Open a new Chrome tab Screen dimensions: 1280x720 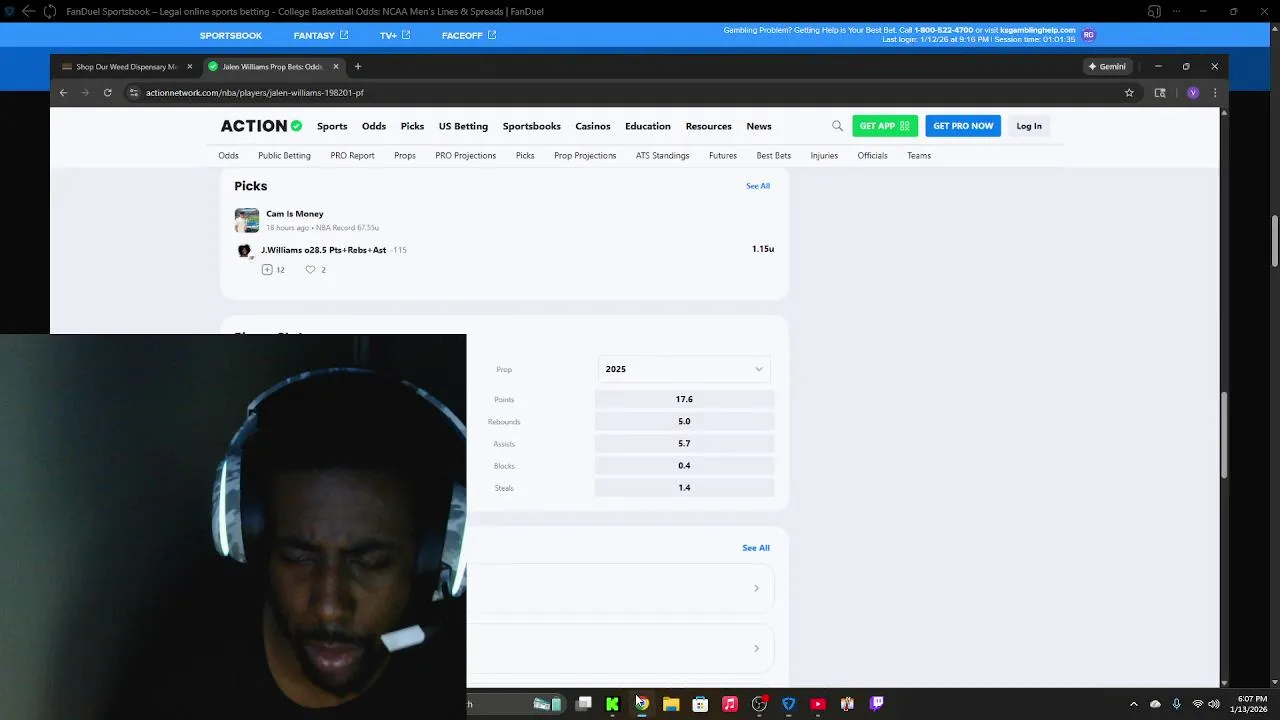[x=358, y=67]
